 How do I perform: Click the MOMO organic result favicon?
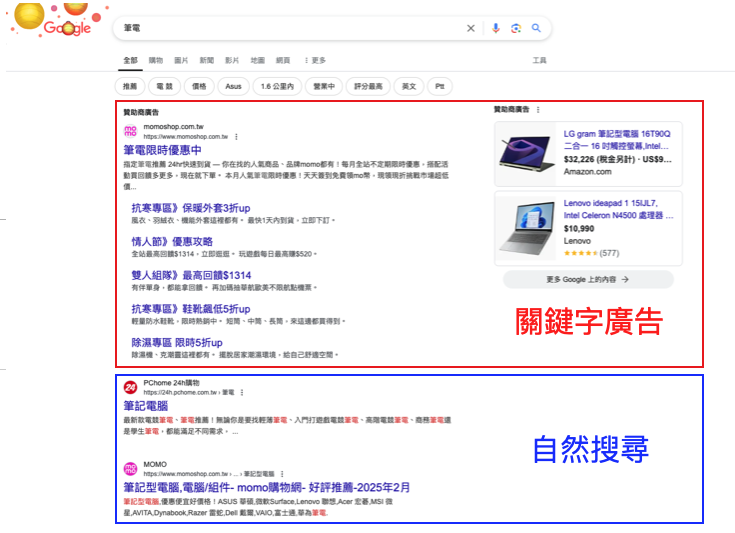click(130, 468)
